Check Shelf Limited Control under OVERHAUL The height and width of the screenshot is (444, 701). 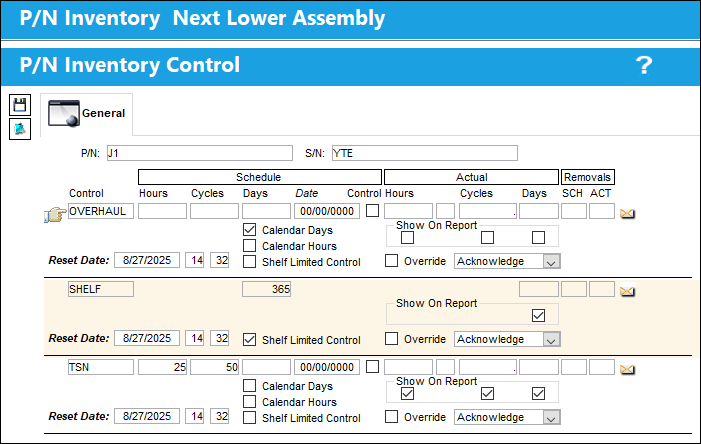(249, 261)
